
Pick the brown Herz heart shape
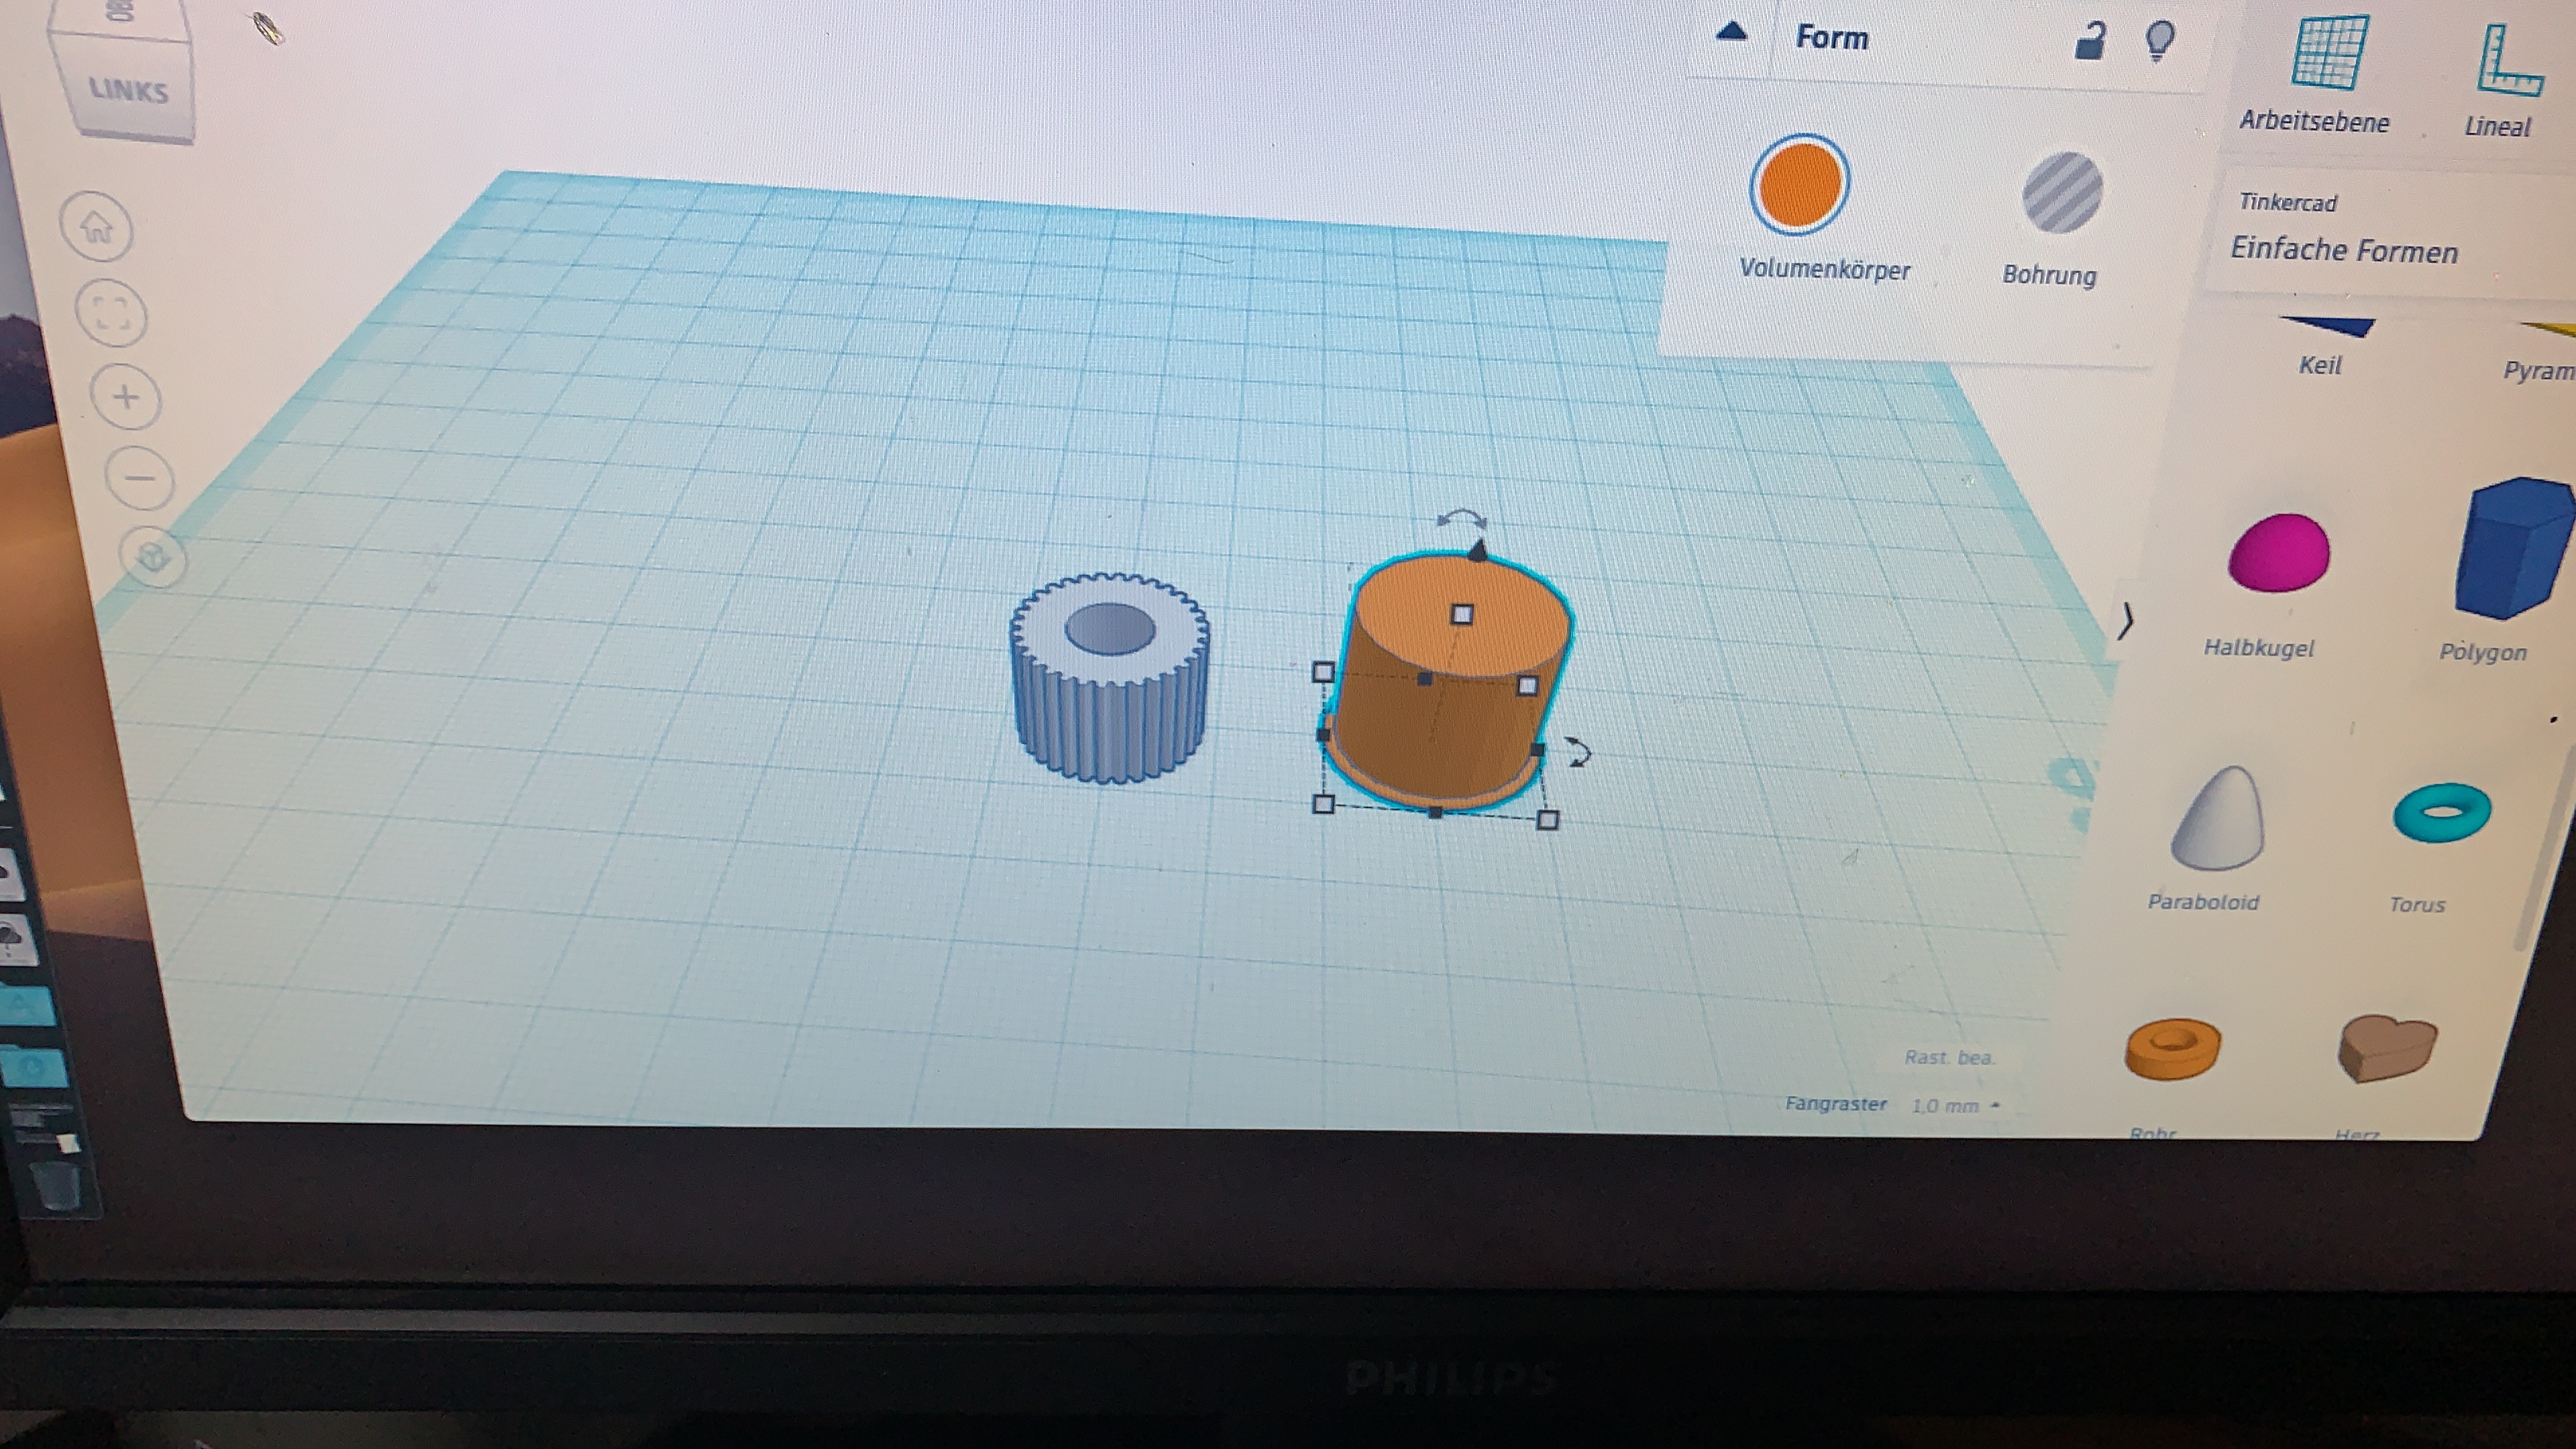pyautogui.click(x=2387, y=1047)
